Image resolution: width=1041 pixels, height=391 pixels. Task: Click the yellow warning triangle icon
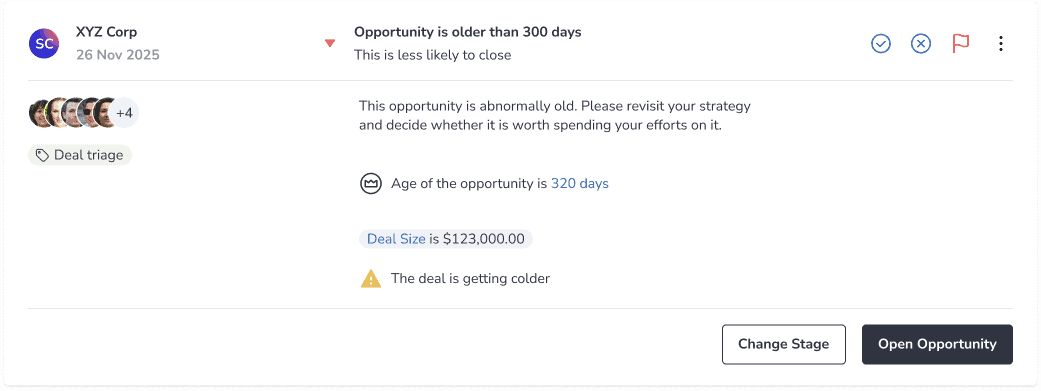click(x=370, y=279)
